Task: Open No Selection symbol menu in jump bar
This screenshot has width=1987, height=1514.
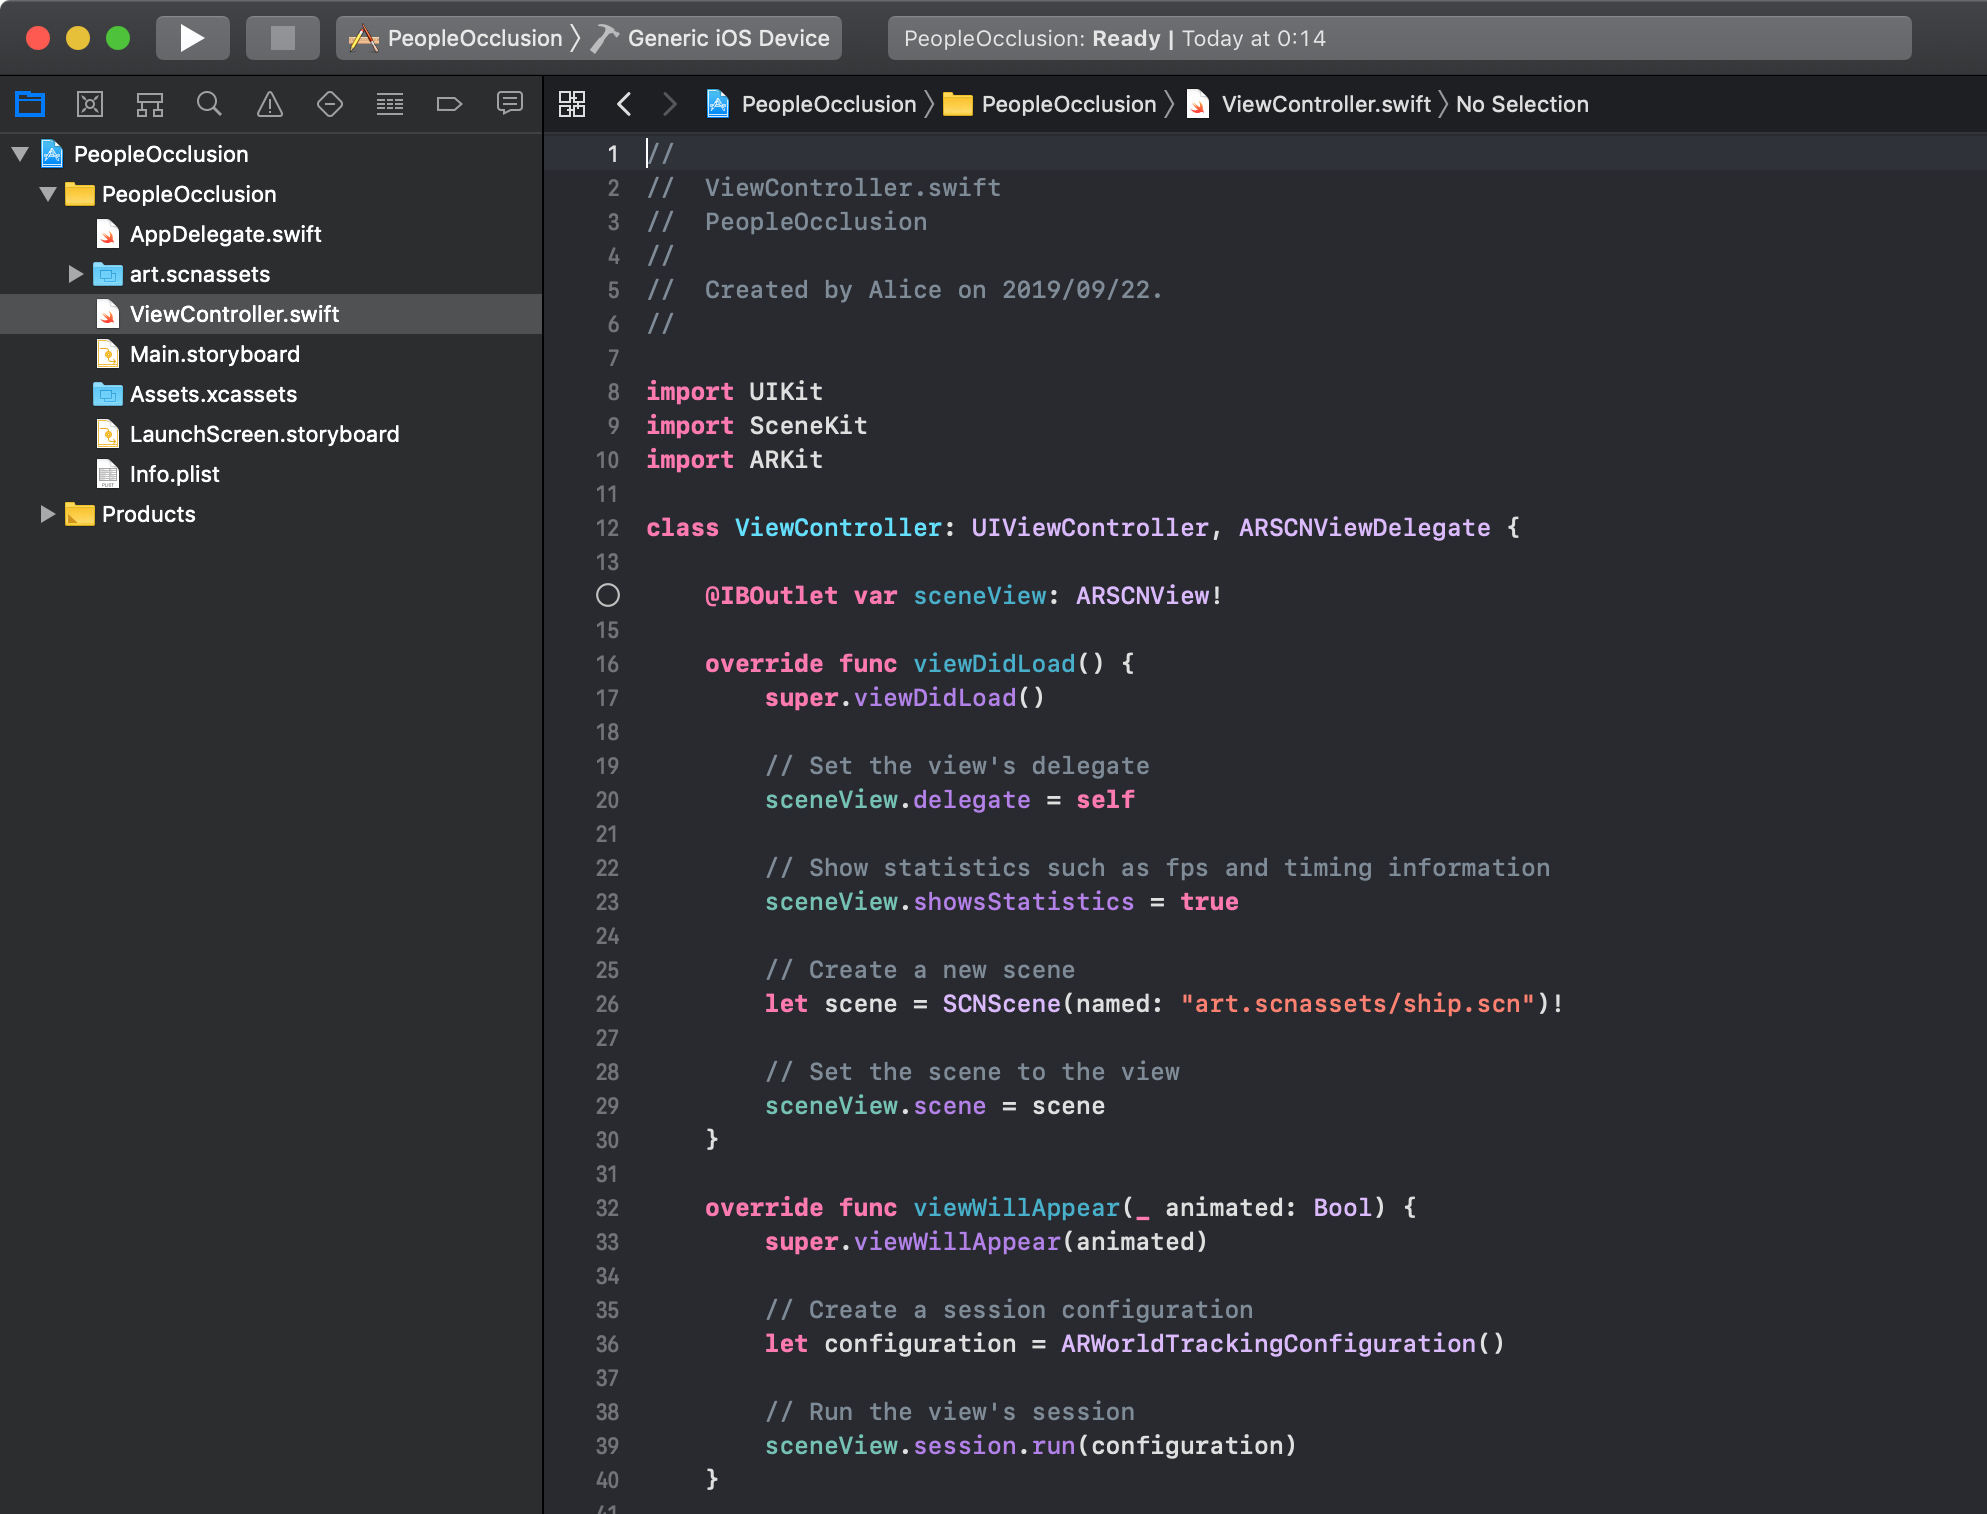Action: 1522,104
